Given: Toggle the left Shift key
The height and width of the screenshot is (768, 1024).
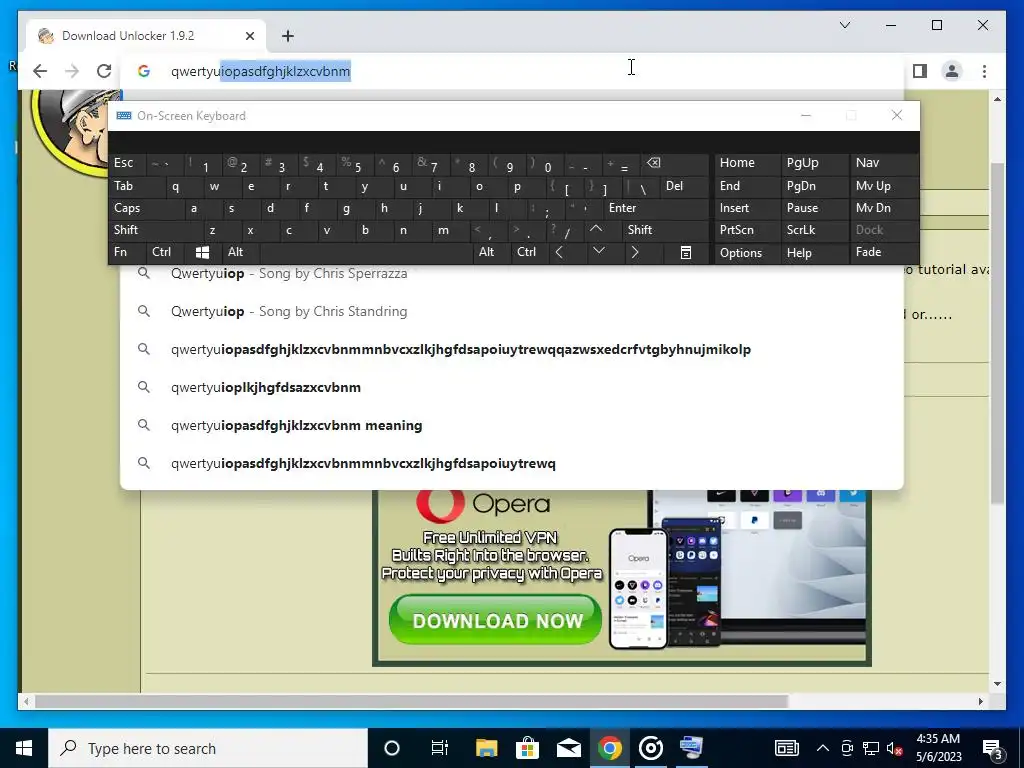Looking at the screenshot, I should (155, 230).
